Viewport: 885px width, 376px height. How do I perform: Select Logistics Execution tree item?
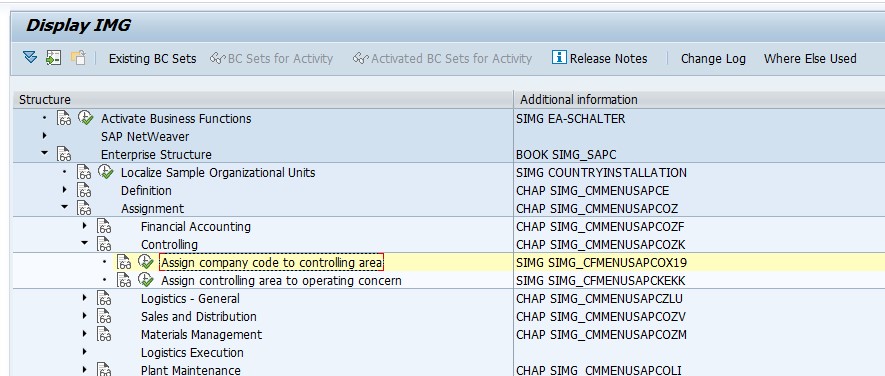pyautogui.click(x=192, y=353)
